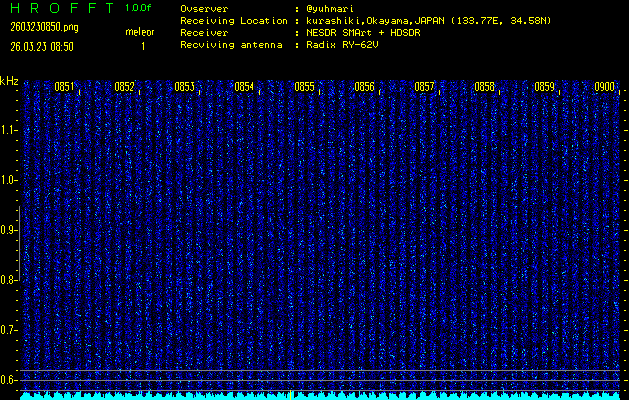Select the 0900 time marker
The height and width of the screenshot is (400, 629).
604,87
